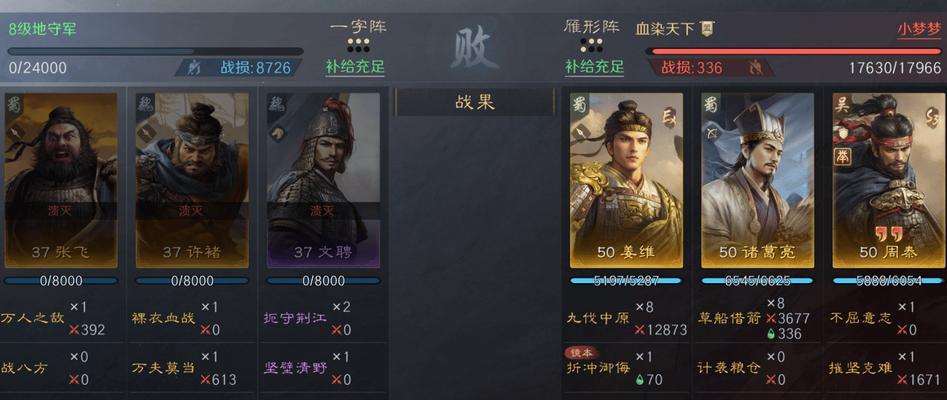
Task: Click the cavalry icon beside 战损:336
Action: (x=755, y=68)
